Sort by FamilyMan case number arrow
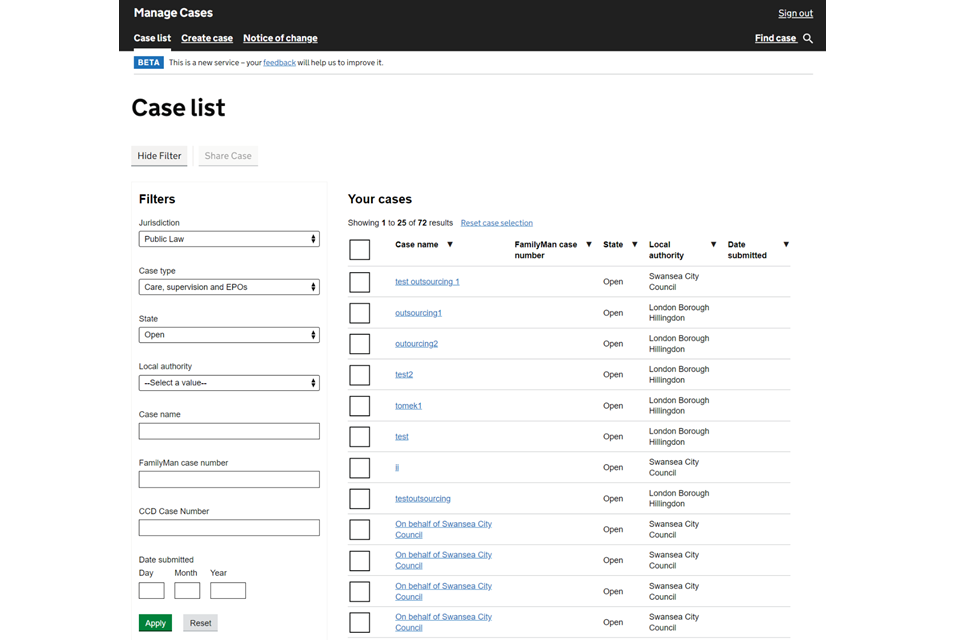Viewport: 960px width, 640px height. (588, 245)
